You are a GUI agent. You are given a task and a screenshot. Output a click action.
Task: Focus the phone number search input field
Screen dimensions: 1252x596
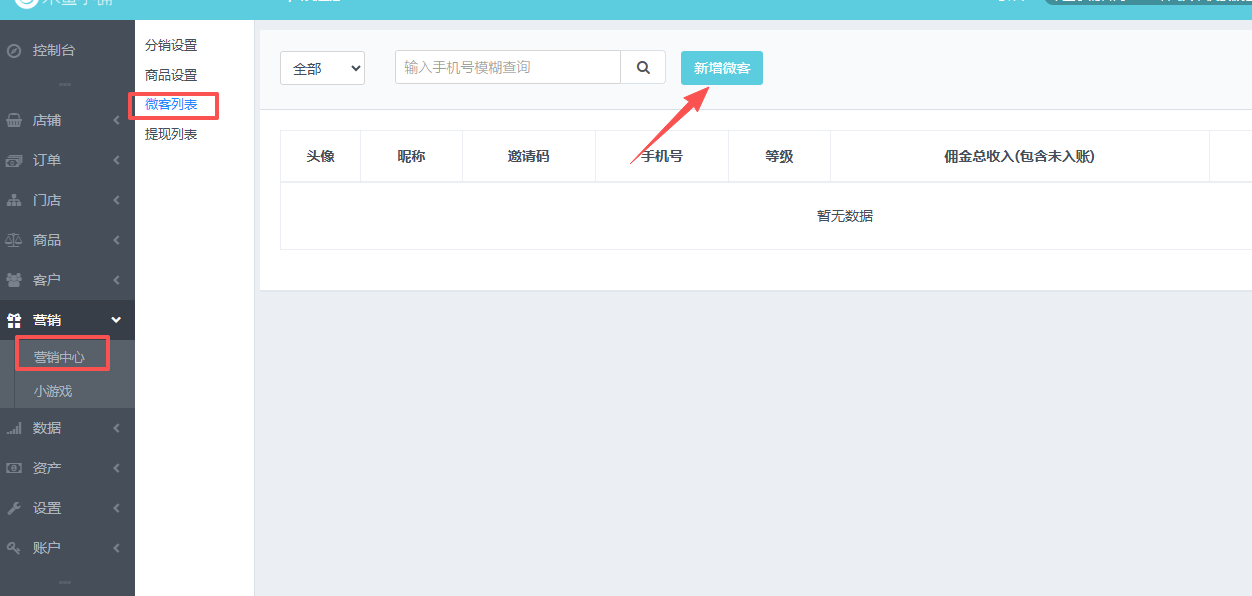507,68
